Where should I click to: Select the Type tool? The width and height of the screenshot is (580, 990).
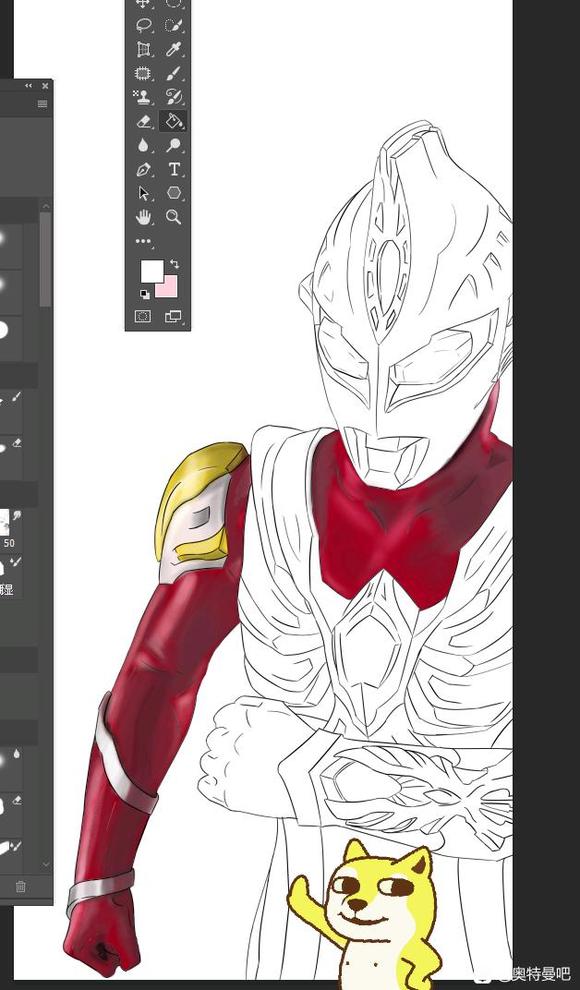[x=174, y=169]
